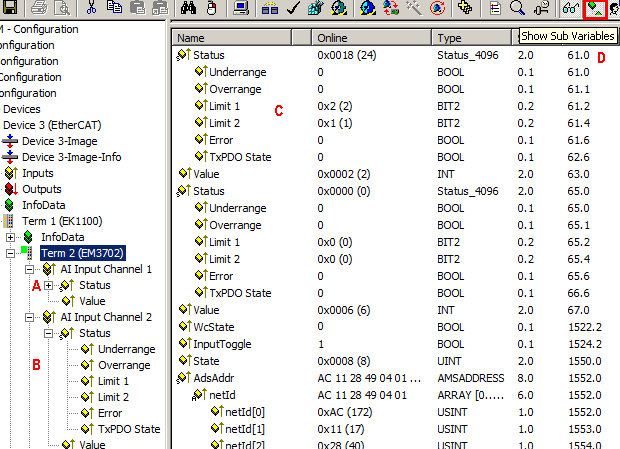Click the Paste clipboard icon
The height and width of the screenshot is (449, 620).
pos(137,7)
